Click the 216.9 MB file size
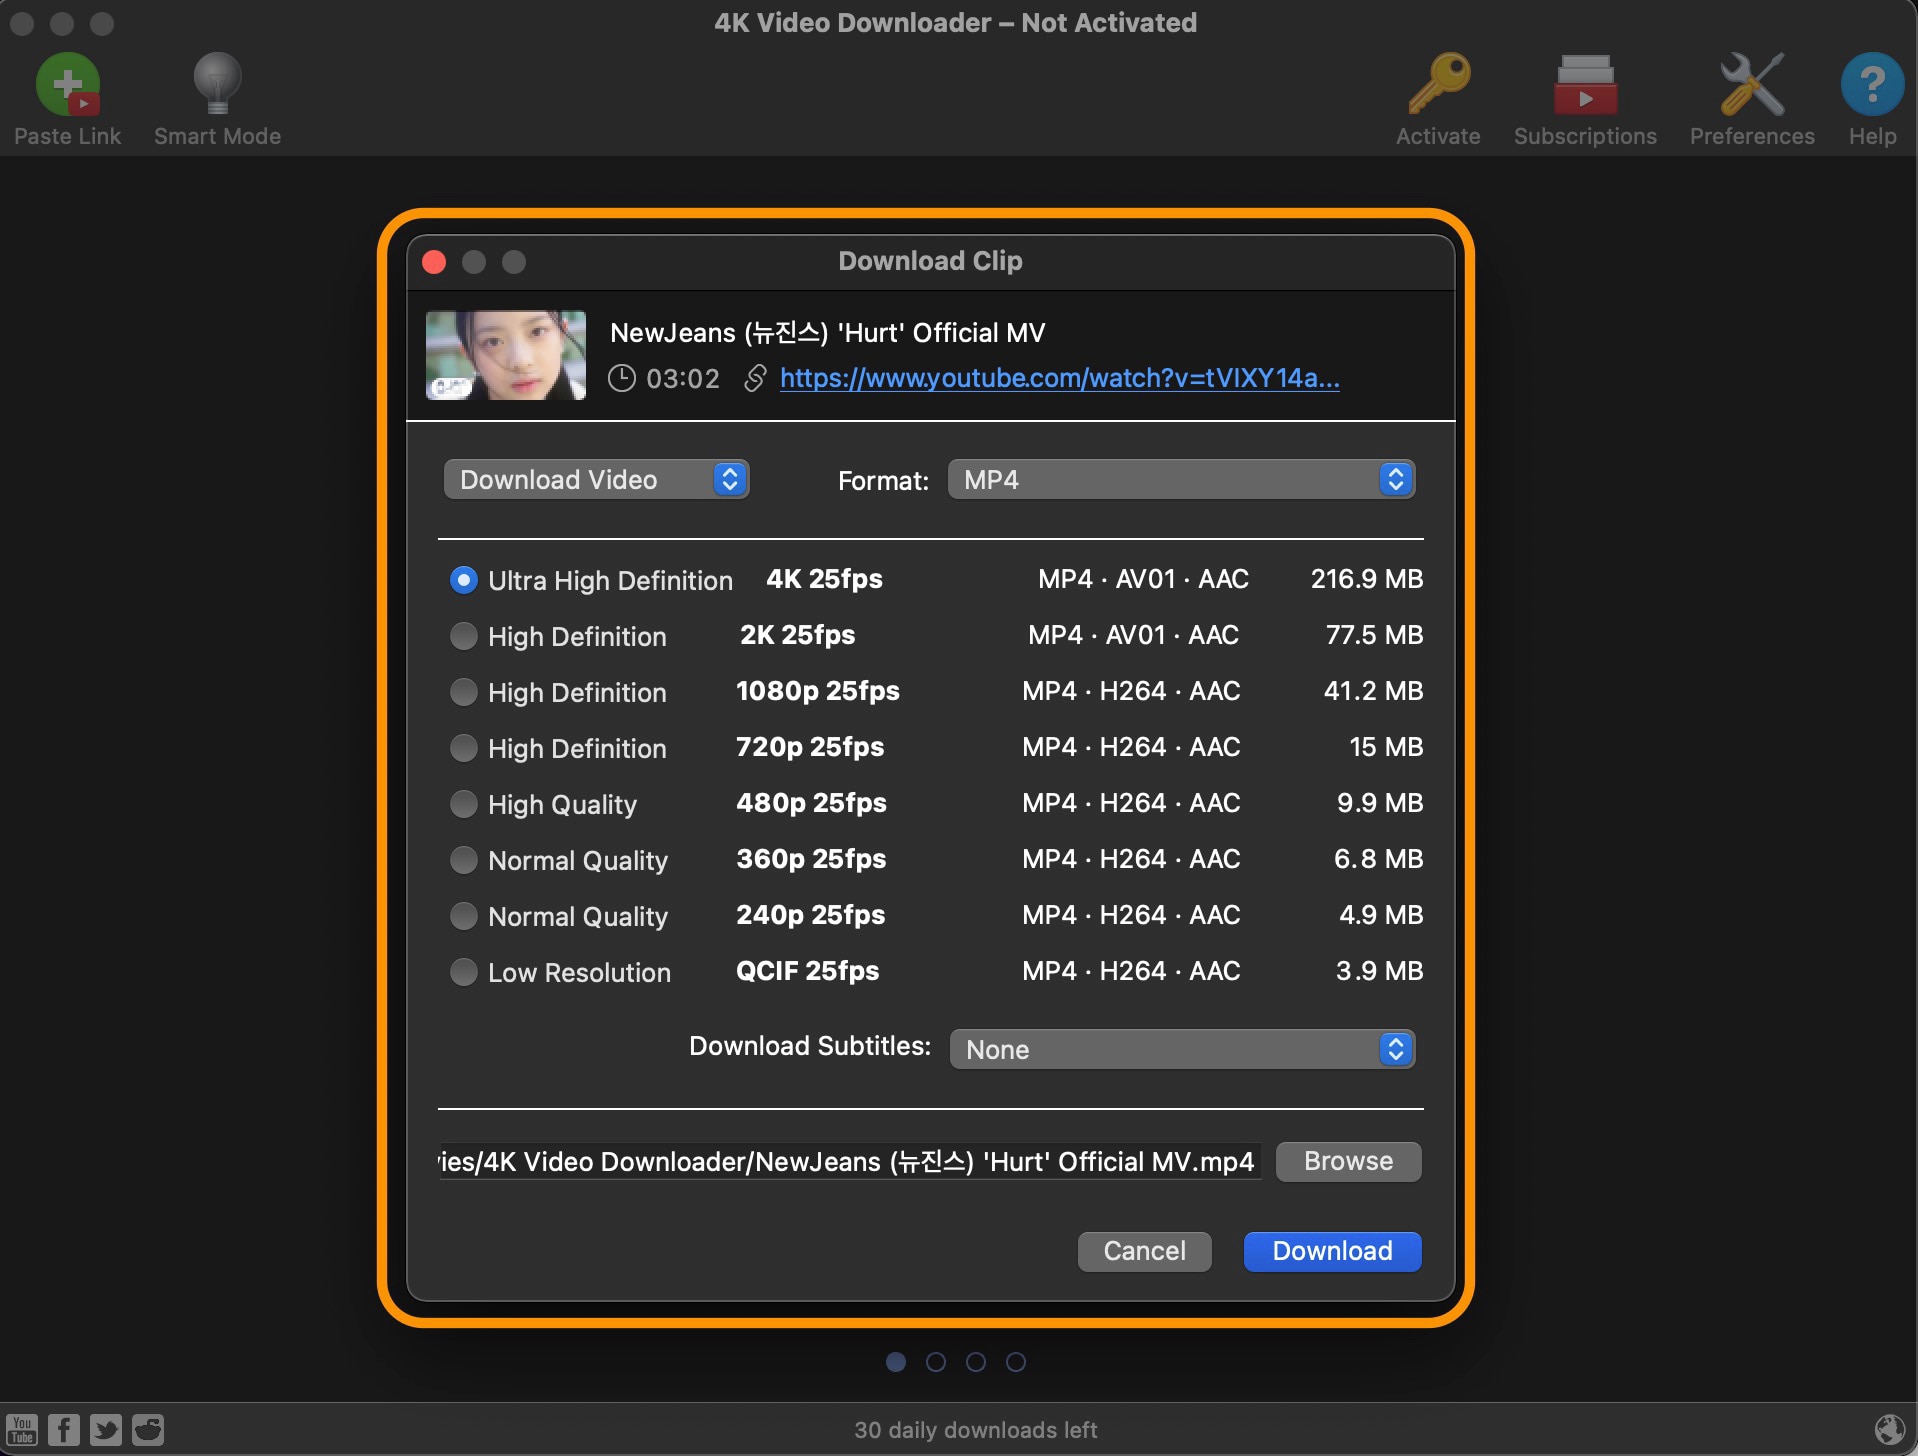1918x1456 pixels. pyautogui.click(x=1367, y=579)
